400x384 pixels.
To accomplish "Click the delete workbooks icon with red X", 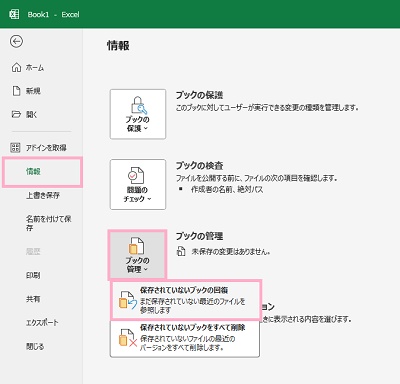I will pos(128,338).
